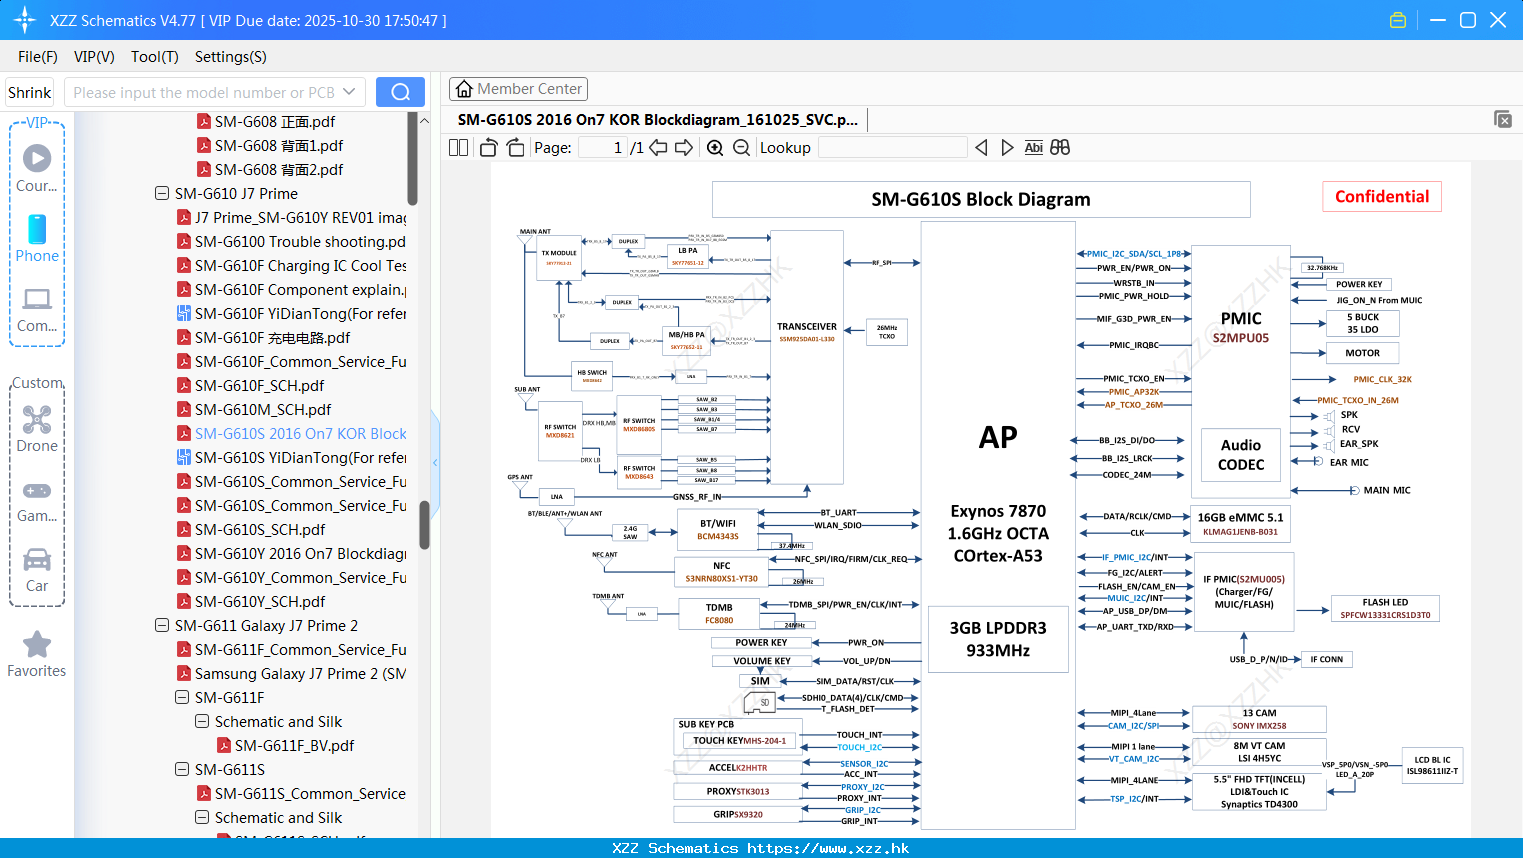Screen dimensions: 1523x858
Task: Open the model number dropdown arrow
Action: point(349,92)
